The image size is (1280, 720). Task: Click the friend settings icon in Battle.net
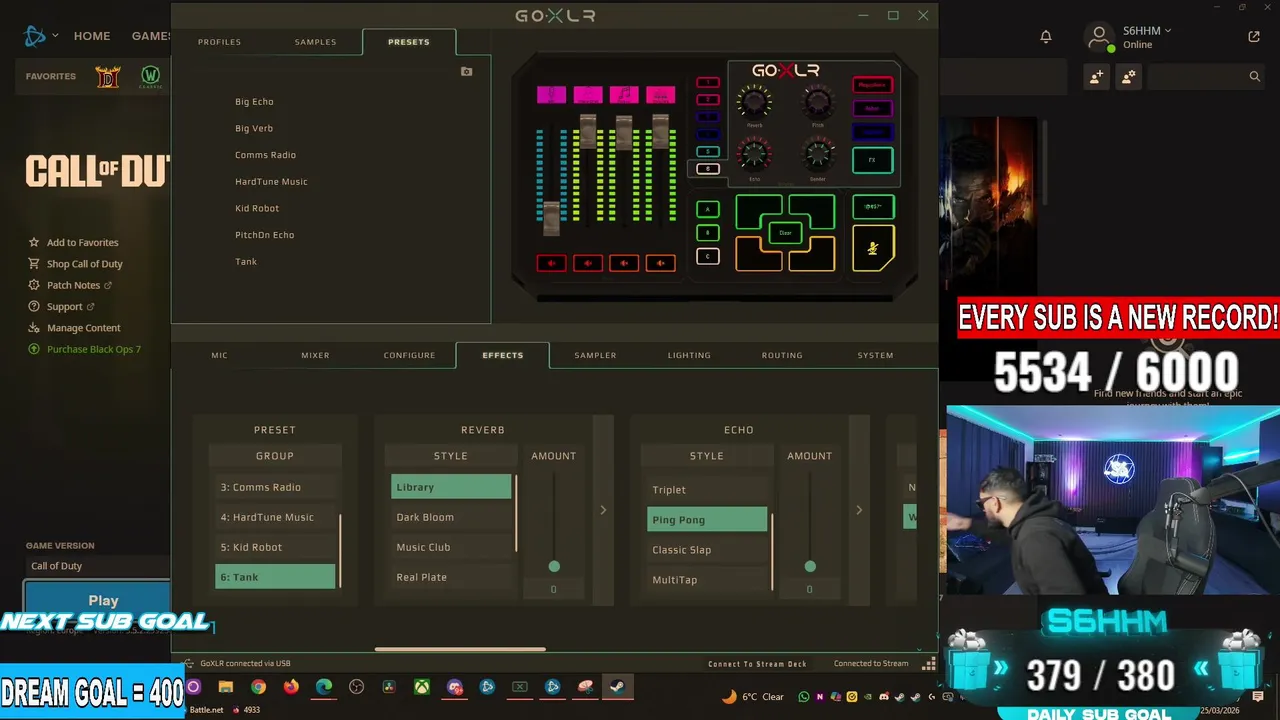click(x=1129, y=76)
